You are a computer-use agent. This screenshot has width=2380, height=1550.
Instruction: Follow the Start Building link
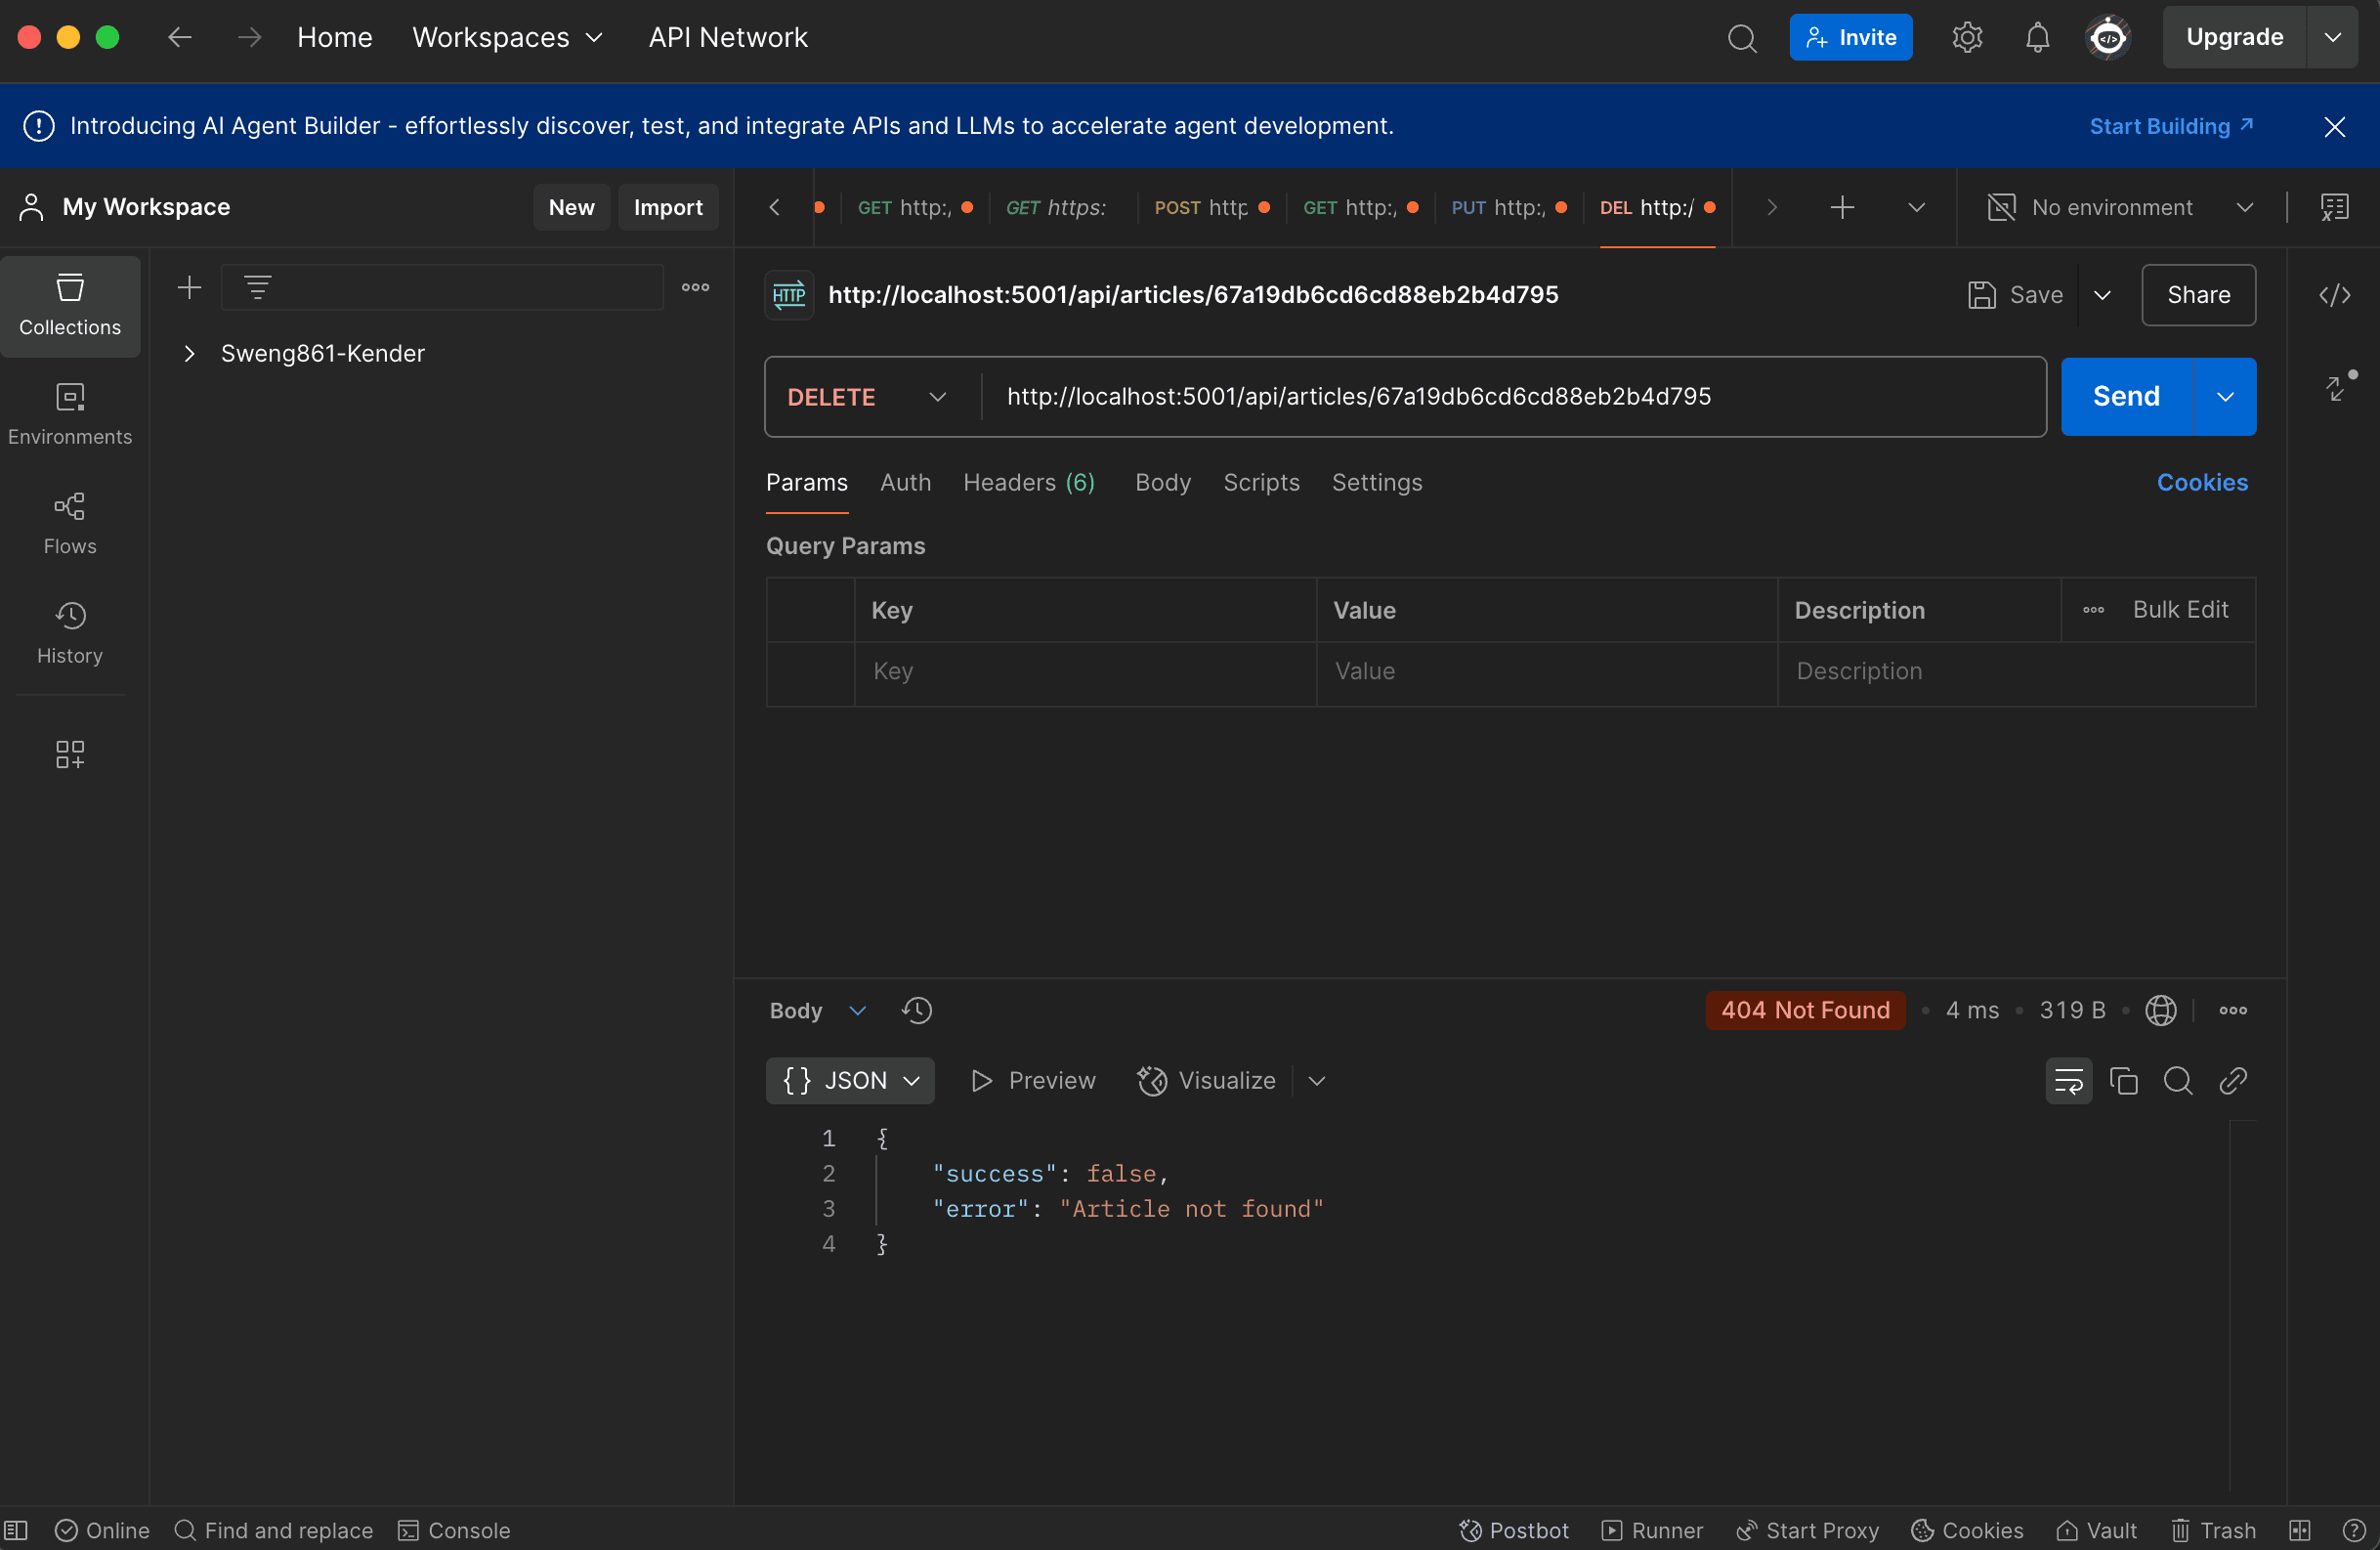pyautogui.click(x=2171, y=126)
